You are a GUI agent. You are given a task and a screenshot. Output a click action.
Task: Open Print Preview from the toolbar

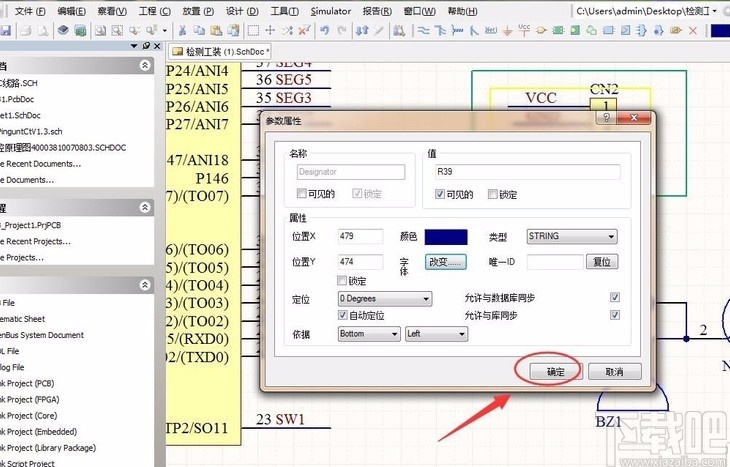click(43, 31)
